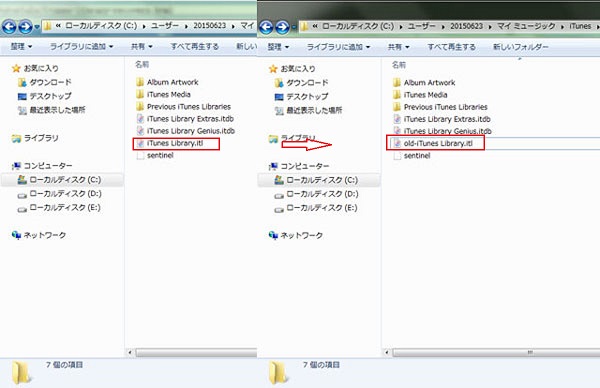Click back arrow in left Explorer window
The image size is (600, 388).
click(9, 27)
